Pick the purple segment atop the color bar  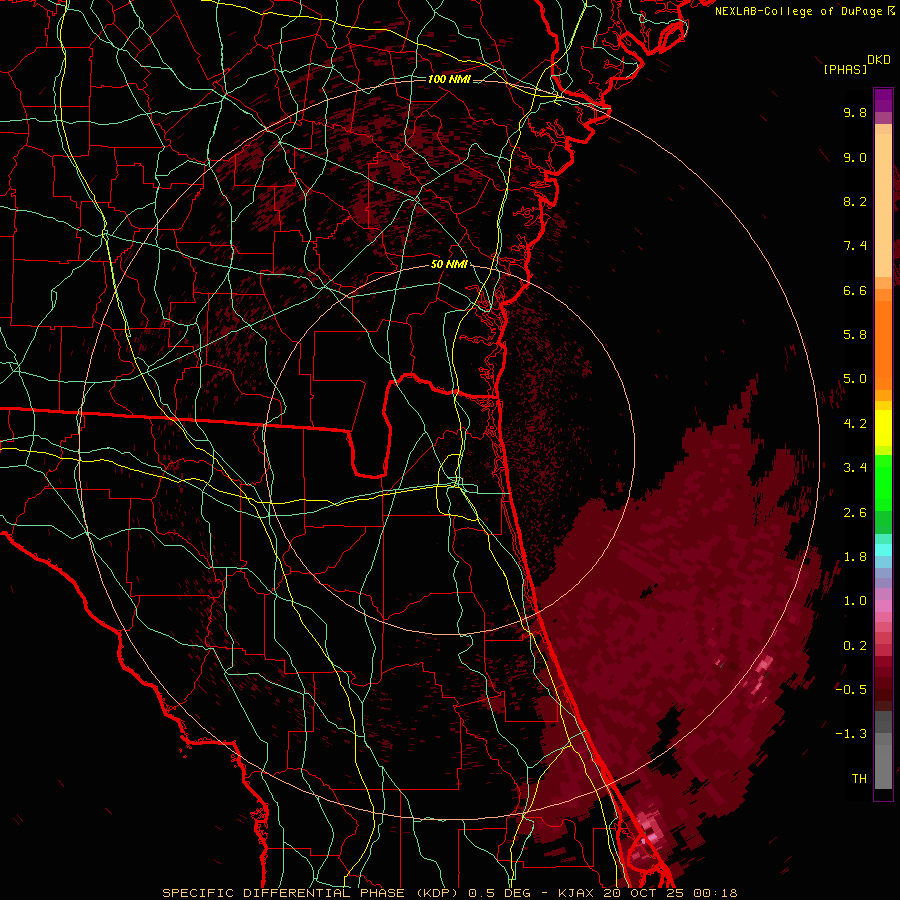(883, 100)
